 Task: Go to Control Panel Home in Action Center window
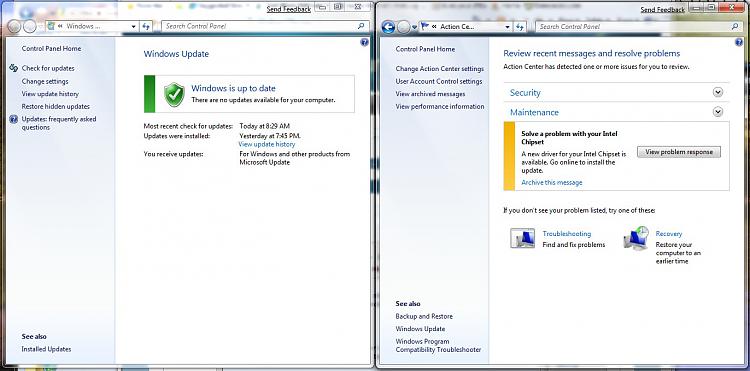pyautogui.click(x=425, y=49)
